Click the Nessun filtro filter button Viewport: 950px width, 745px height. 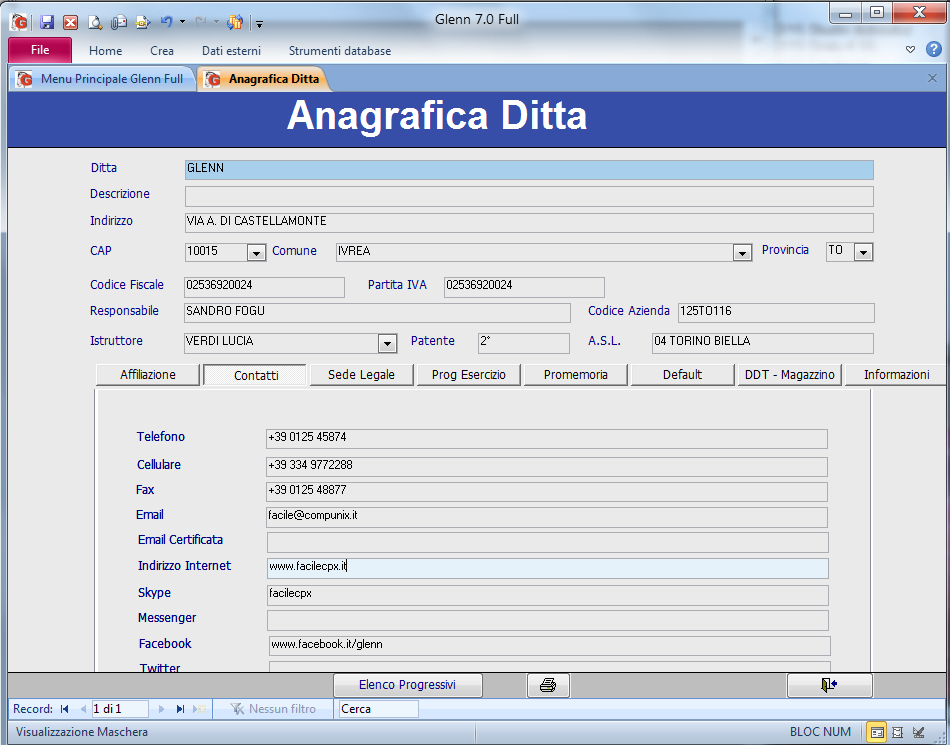273,709
